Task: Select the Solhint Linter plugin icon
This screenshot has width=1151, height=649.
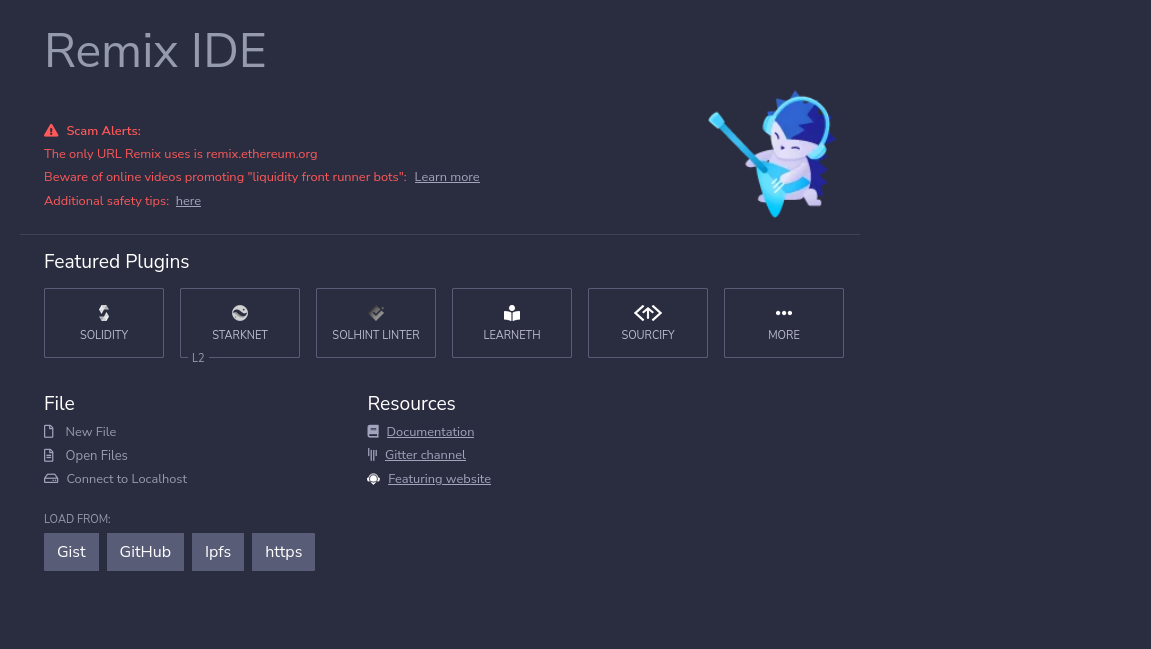Action: coord(376,313)
